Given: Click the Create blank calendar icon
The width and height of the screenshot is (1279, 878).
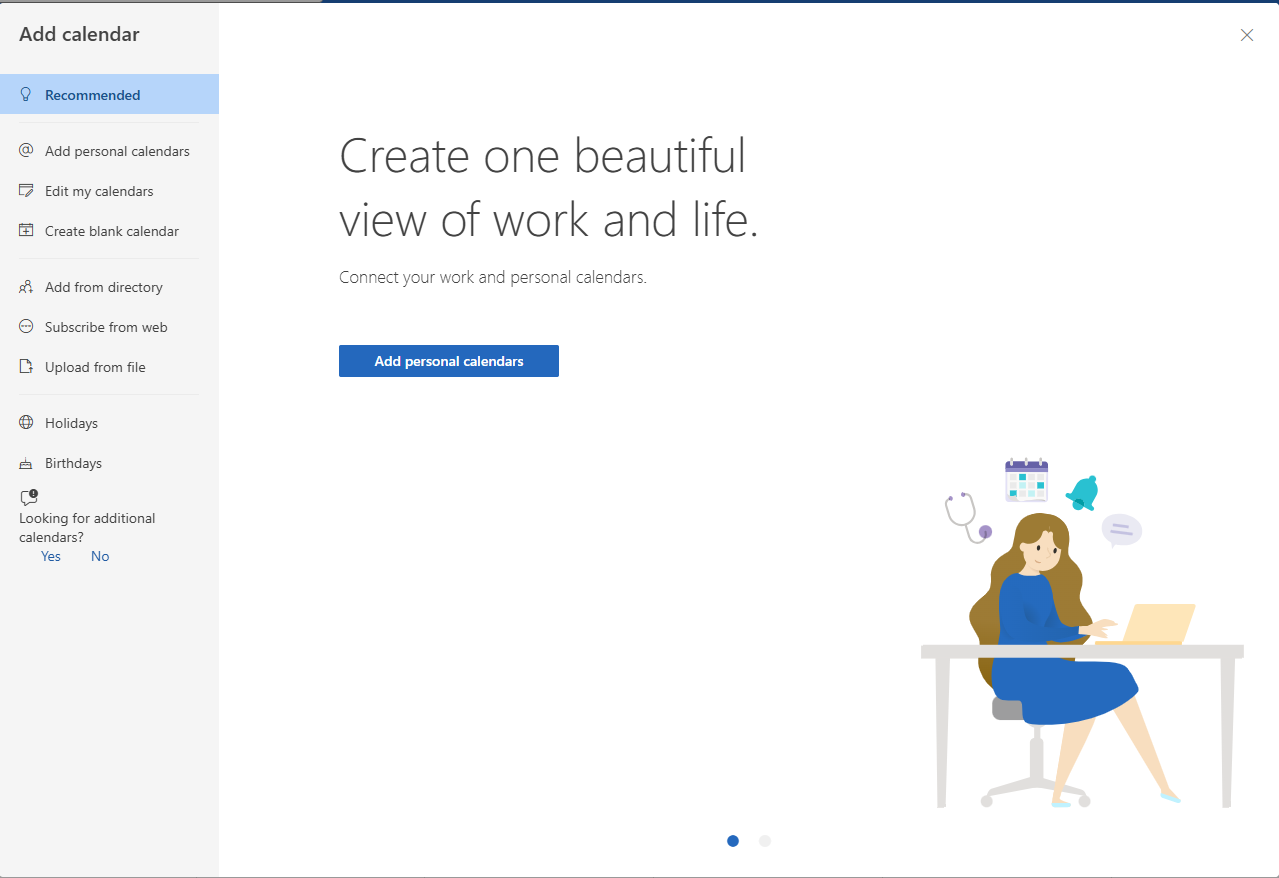Looking at the screenshot, I should coord(25,230).
